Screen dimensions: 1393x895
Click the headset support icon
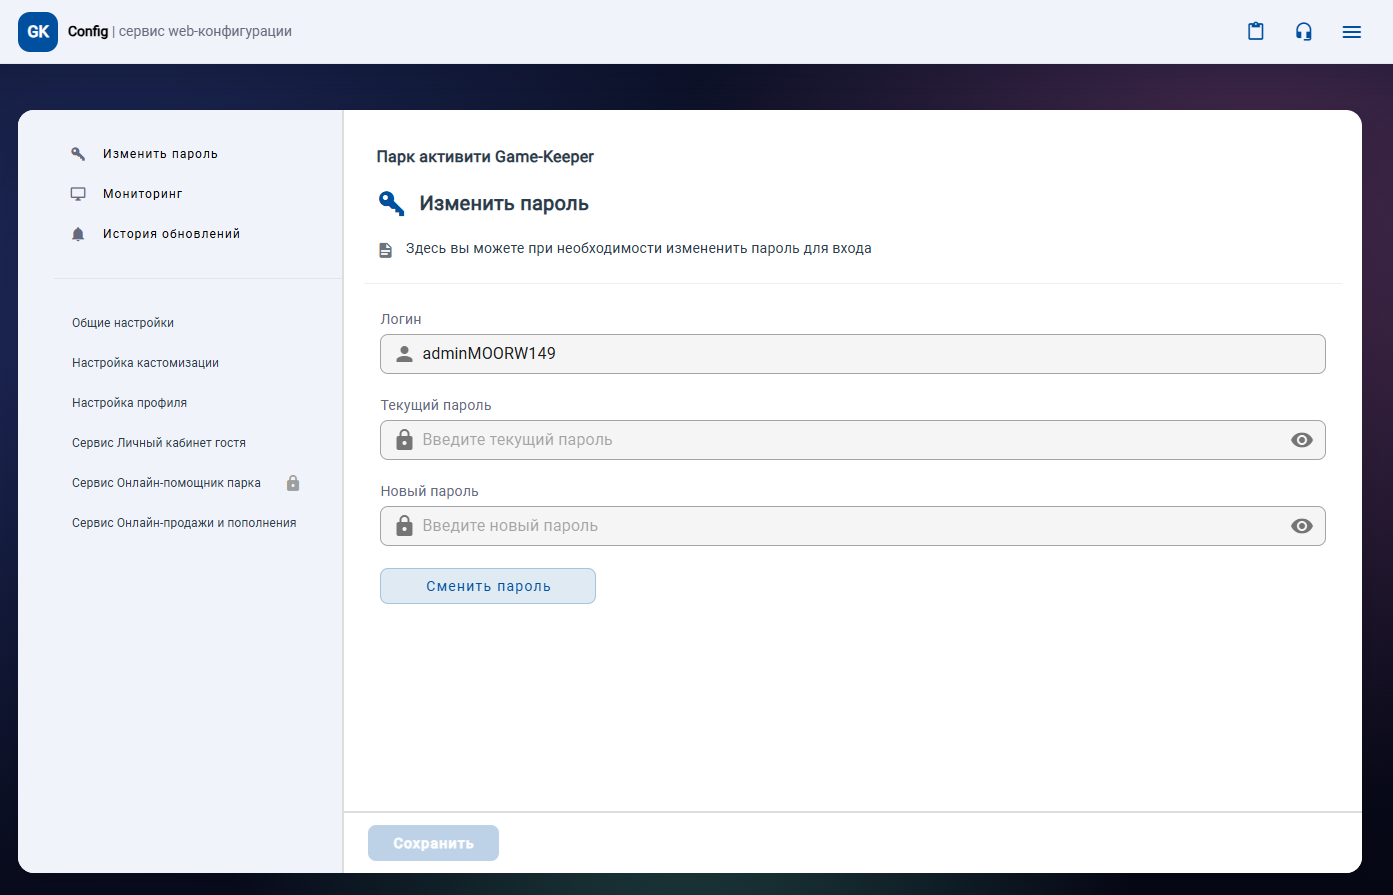pyautogui.click(x=1304, y=32)
